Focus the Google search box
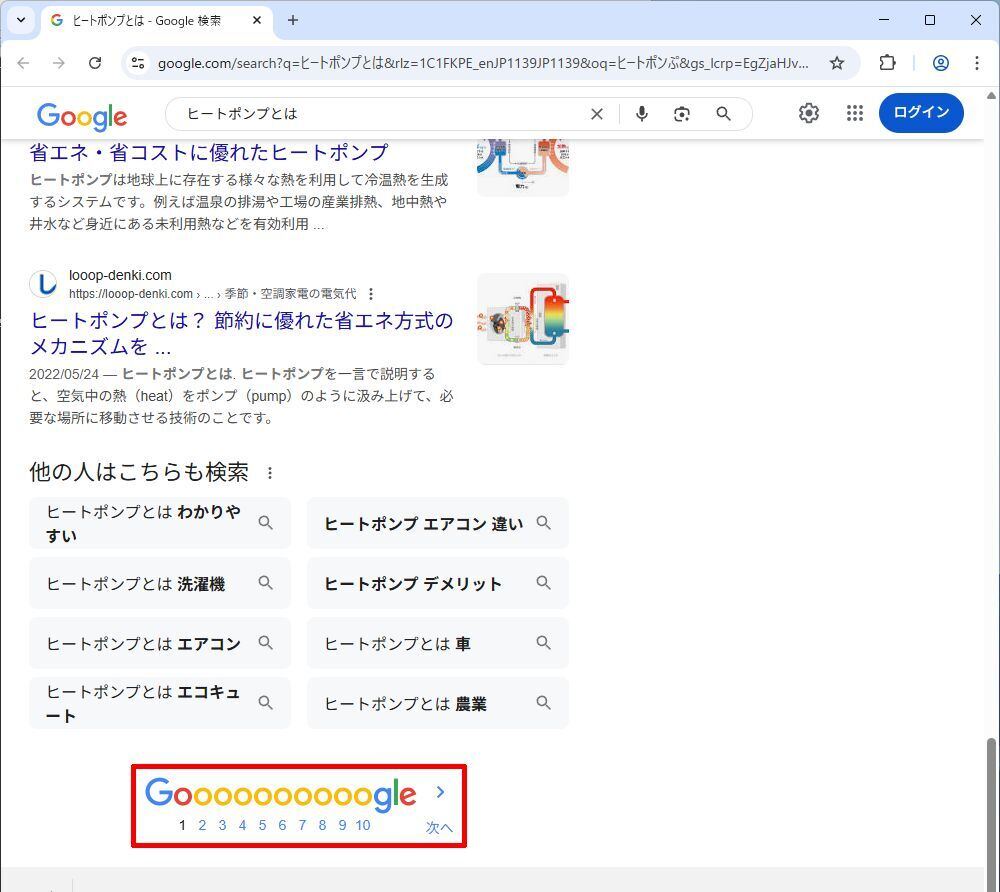Image resolution: width=1000 pixels, height=892 pixels. tap(383, 114)
